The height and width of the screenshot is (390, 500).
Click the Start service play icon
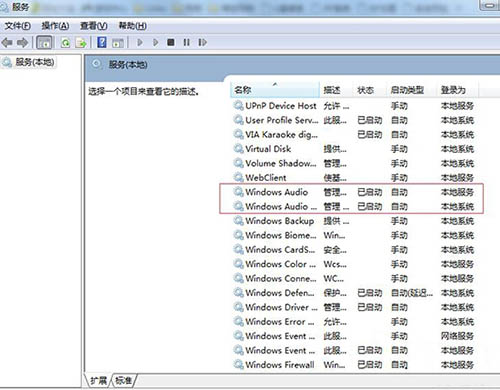140,42
